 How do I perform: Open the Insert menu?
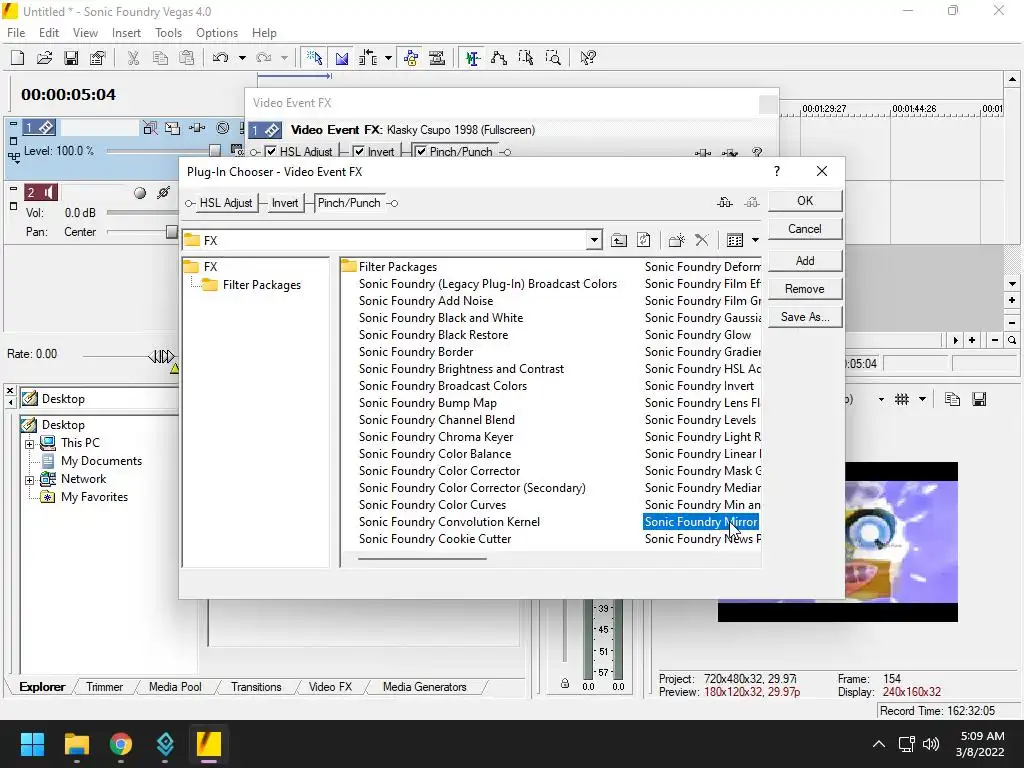coord(126,33)
